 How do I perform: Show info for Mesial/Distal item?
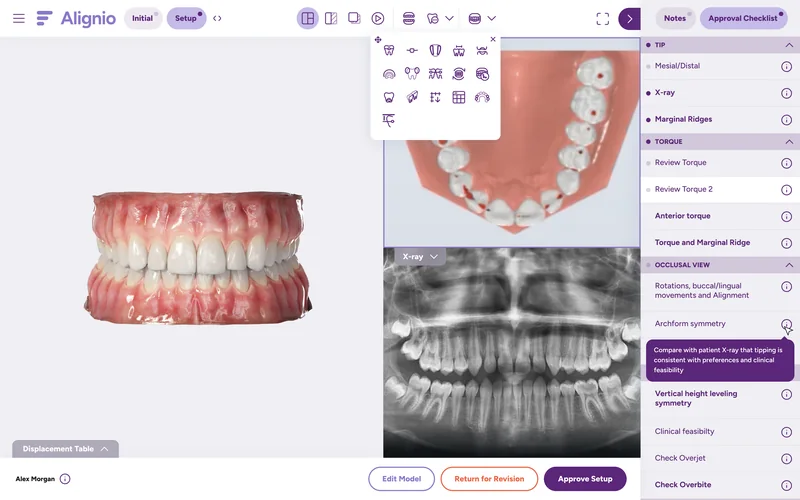pyautogui.click(x=786, y=66)
